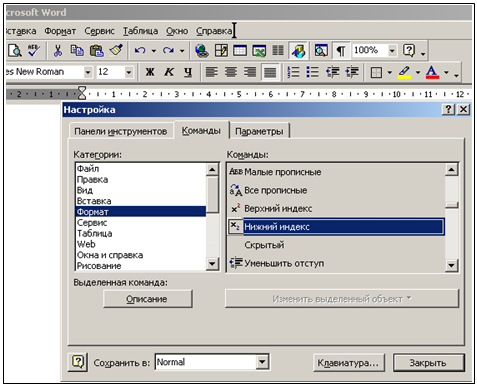
Task: Click the Команды list scrollbar thumb
Action: coord(452,205)
